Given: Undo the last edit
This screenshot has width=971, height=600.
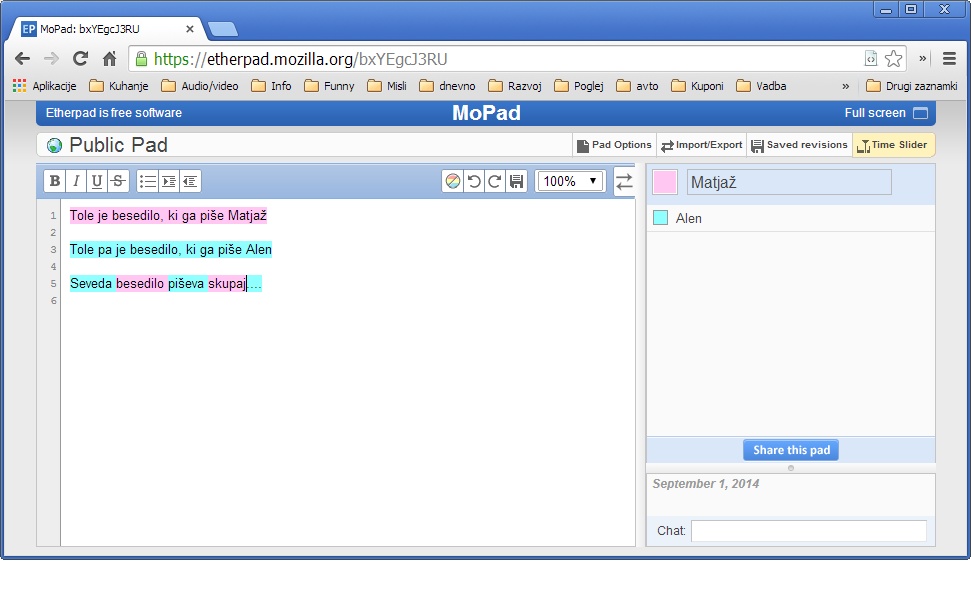Looking at the screenshot, I should point(474,181).
